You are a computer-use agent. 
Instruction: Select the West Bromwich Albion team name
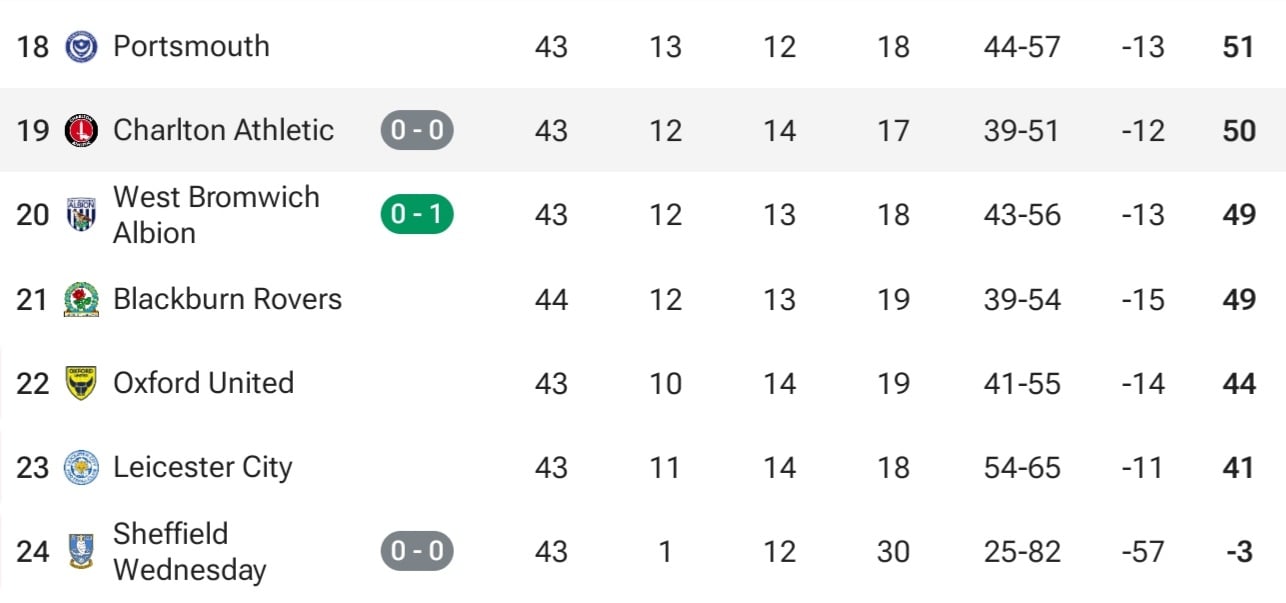(x=216, y=214)
